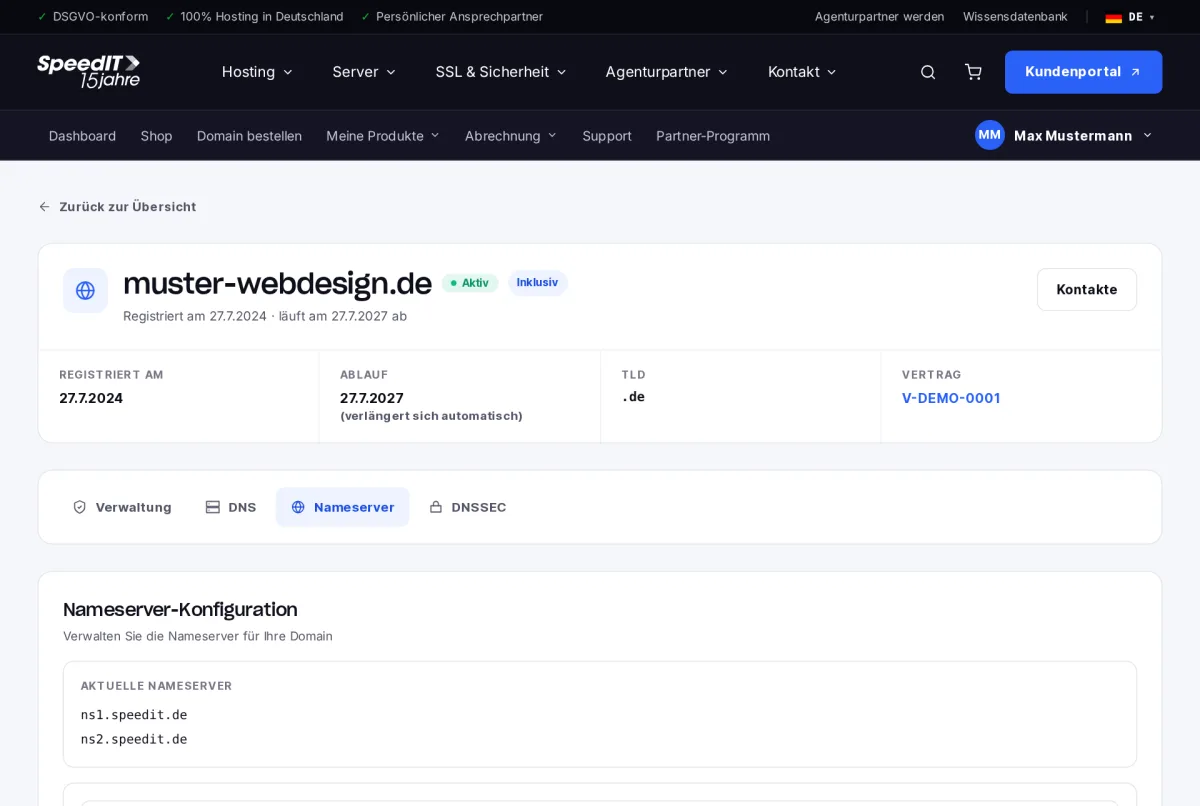
Task: Open the Wissensdatenbank link
Action: tap(1015, 17)
